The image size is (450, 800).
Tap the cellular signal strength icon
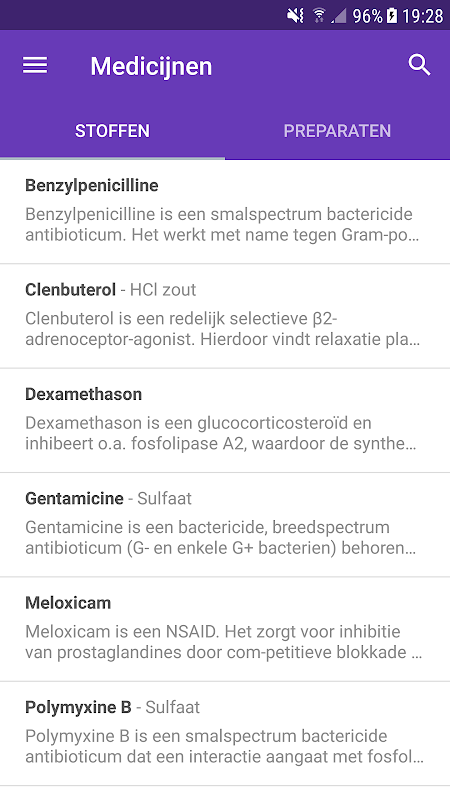(x=339, y=16)
